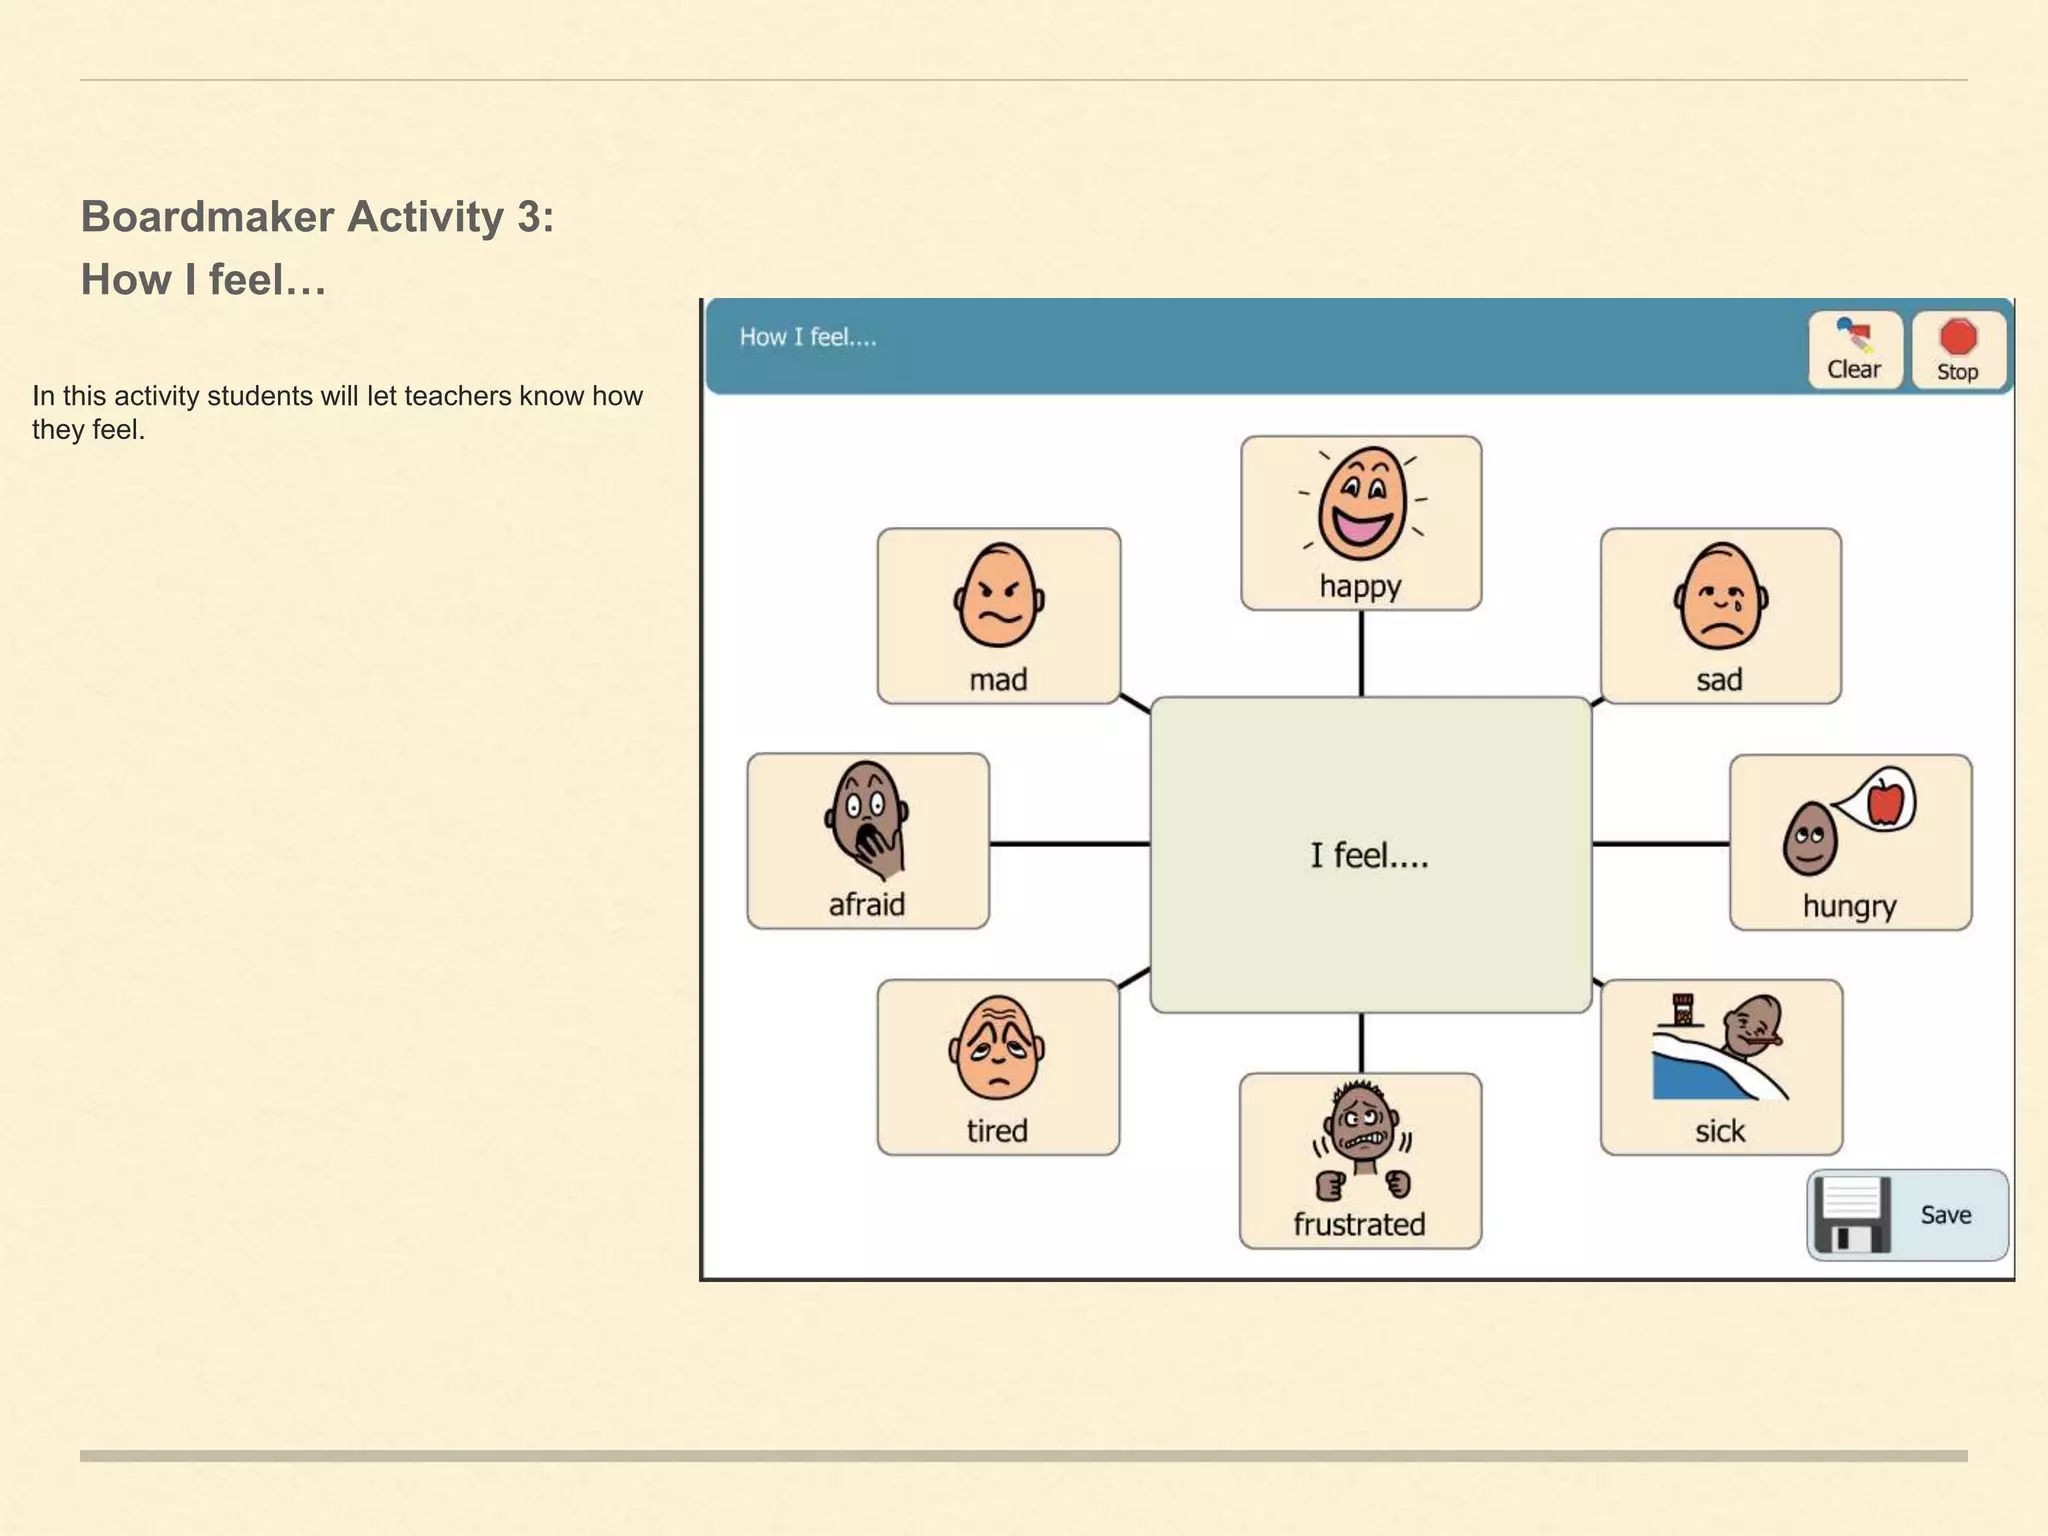
Task: Click the slide title 'Boardmaker Activity 3:'
Action: 317,217
